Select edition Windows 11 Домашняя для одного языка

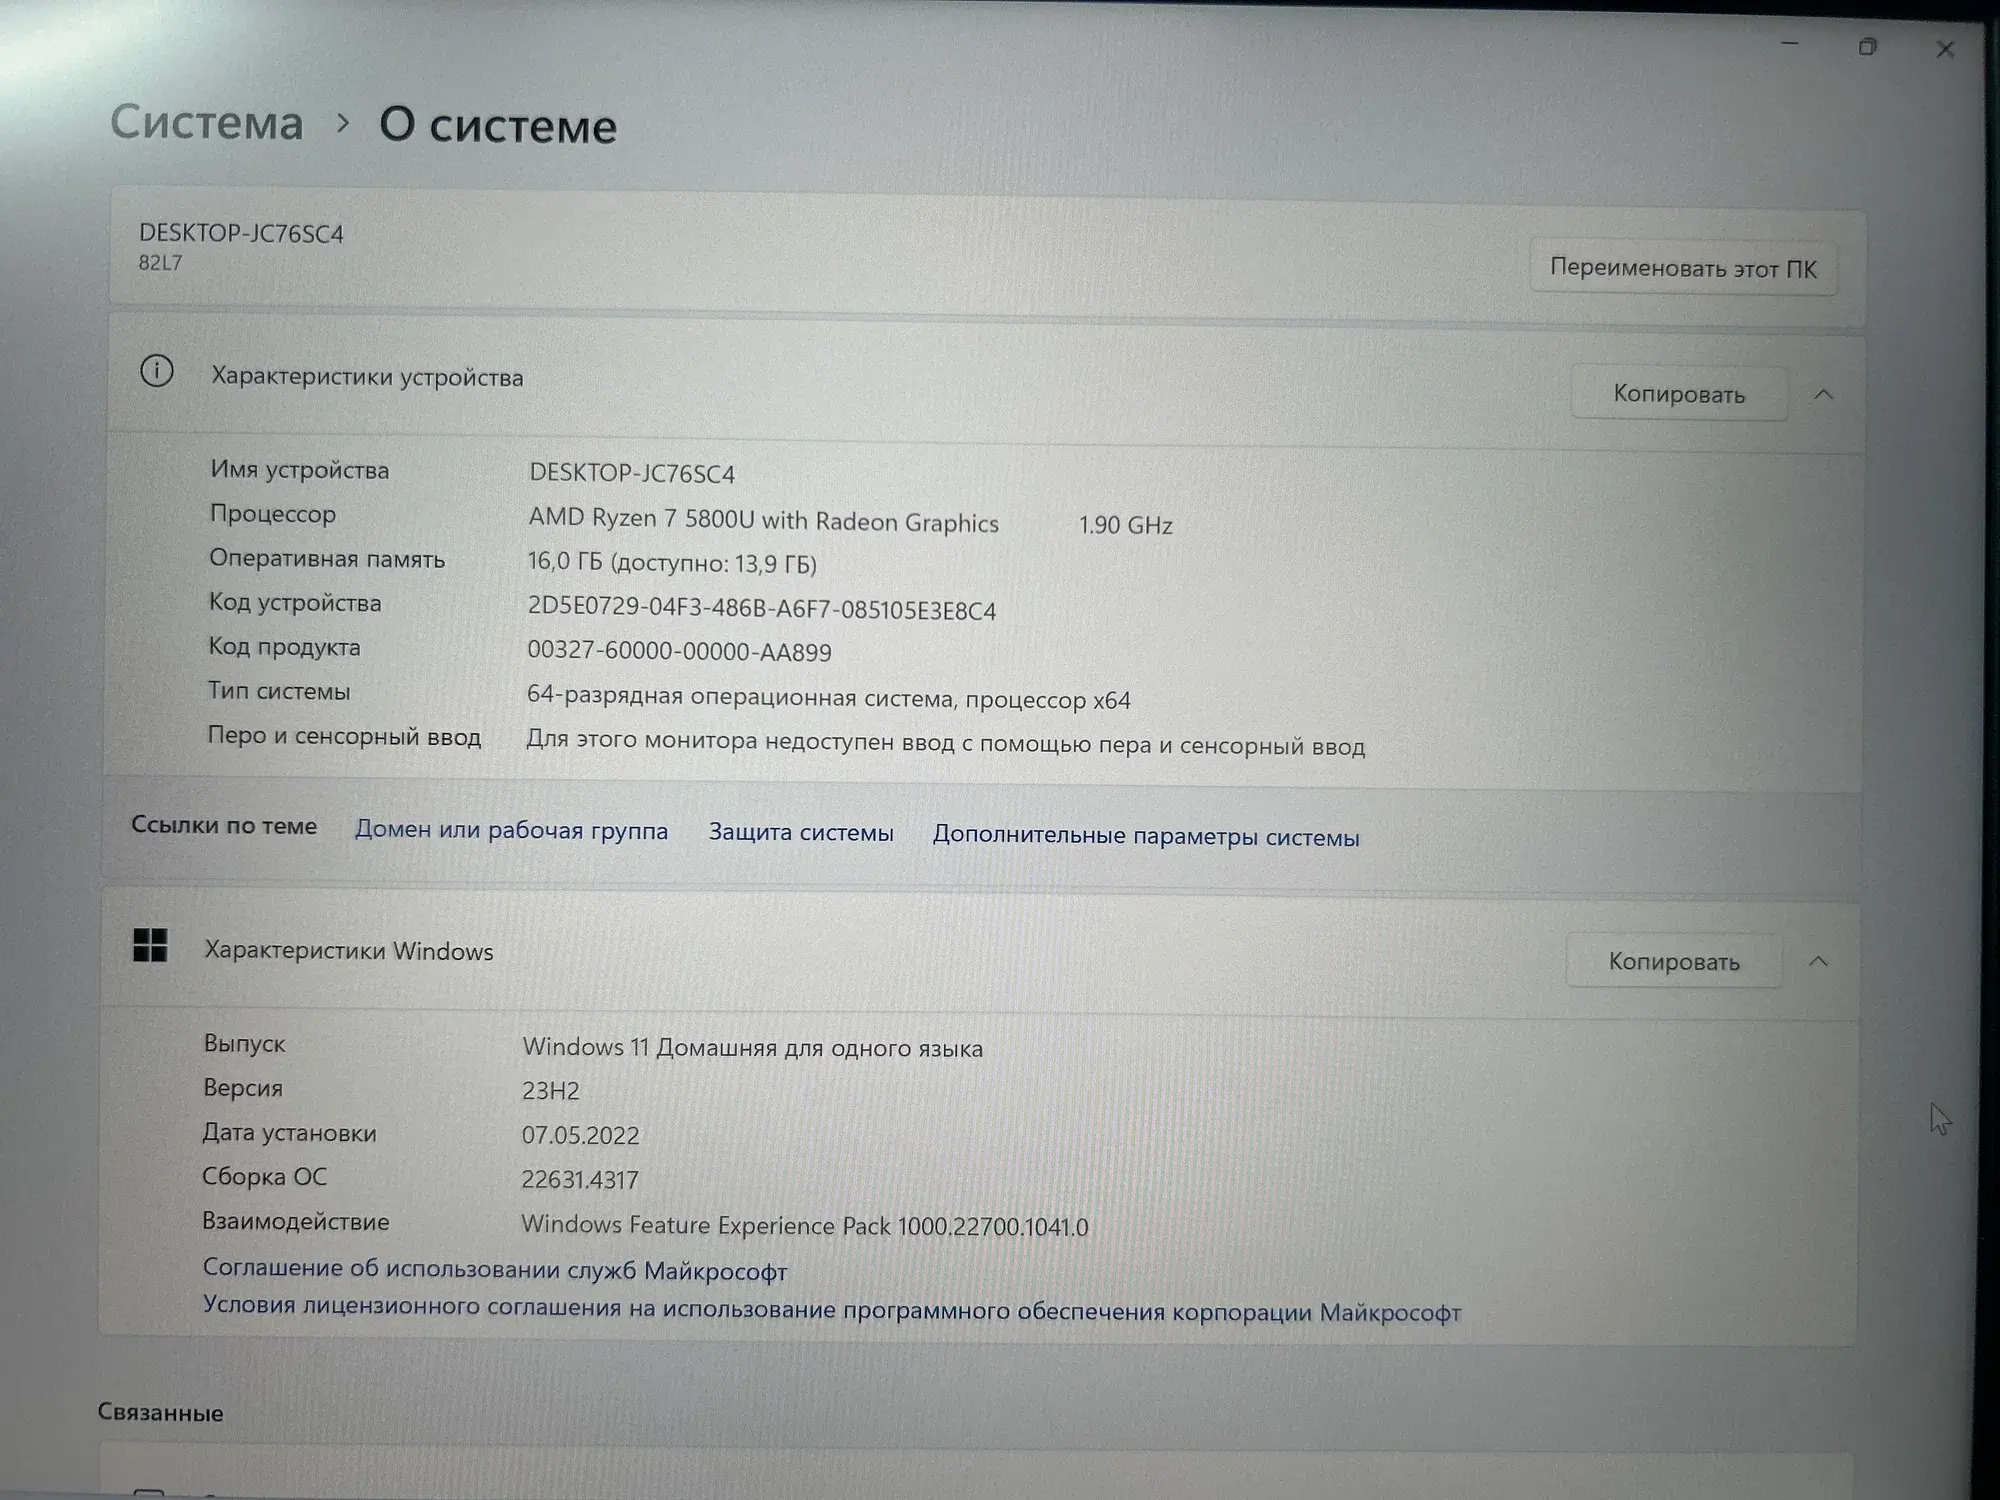752,1048
